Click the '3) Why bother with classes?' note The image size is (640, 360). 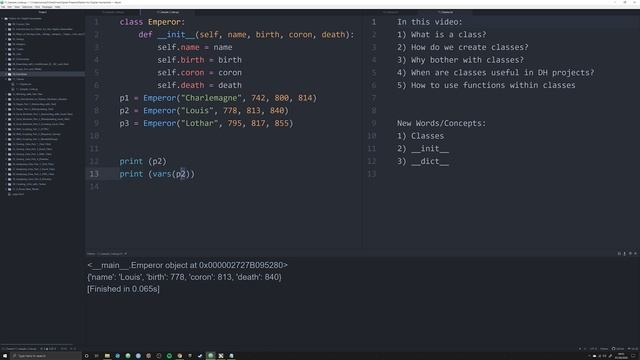point(460,60)
